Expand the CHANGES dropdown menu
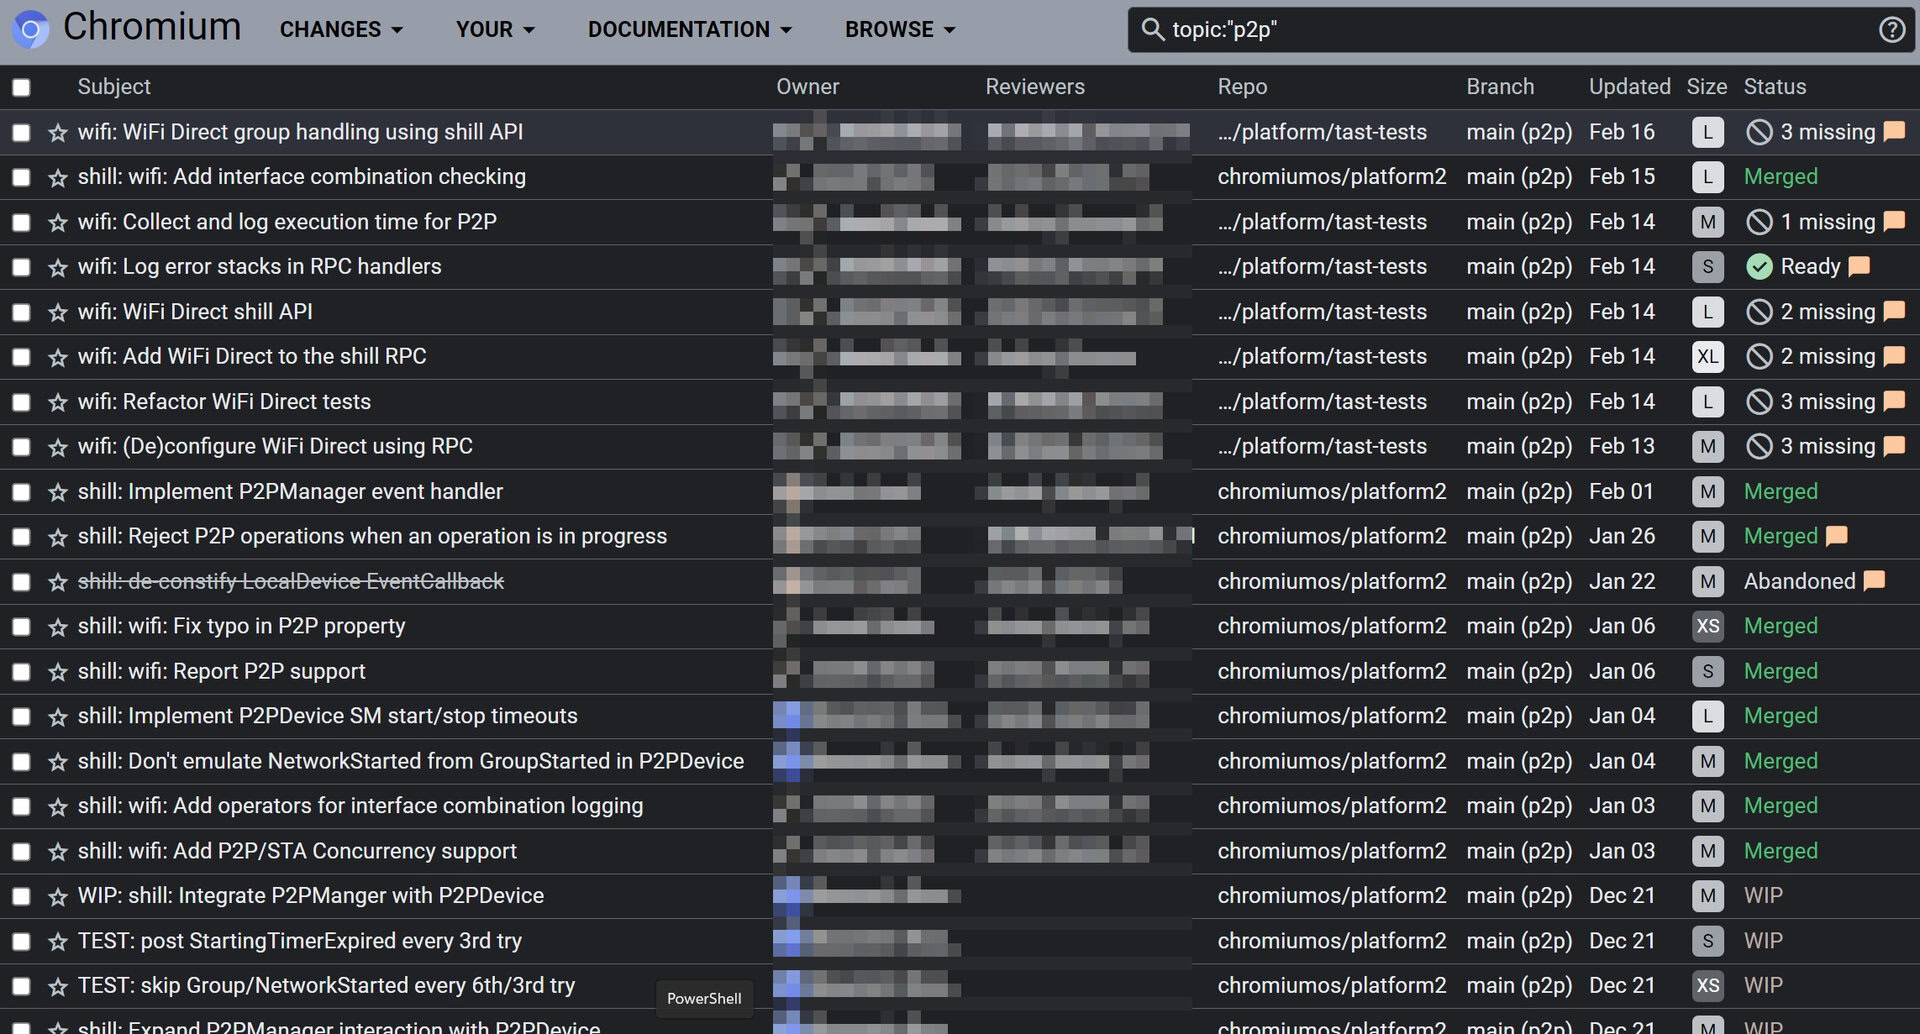The image size is (1920, 1034). click(x=341, y=30)
